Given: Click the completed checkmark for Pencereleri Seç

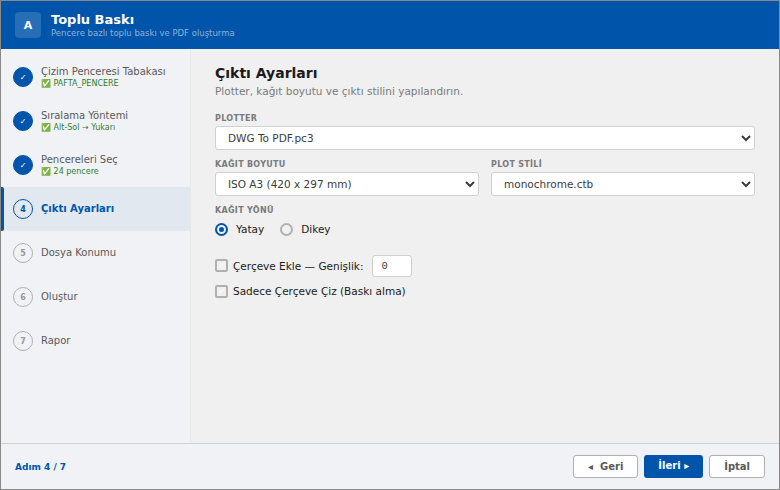Looking at the screenshot, I should (23, 165).
